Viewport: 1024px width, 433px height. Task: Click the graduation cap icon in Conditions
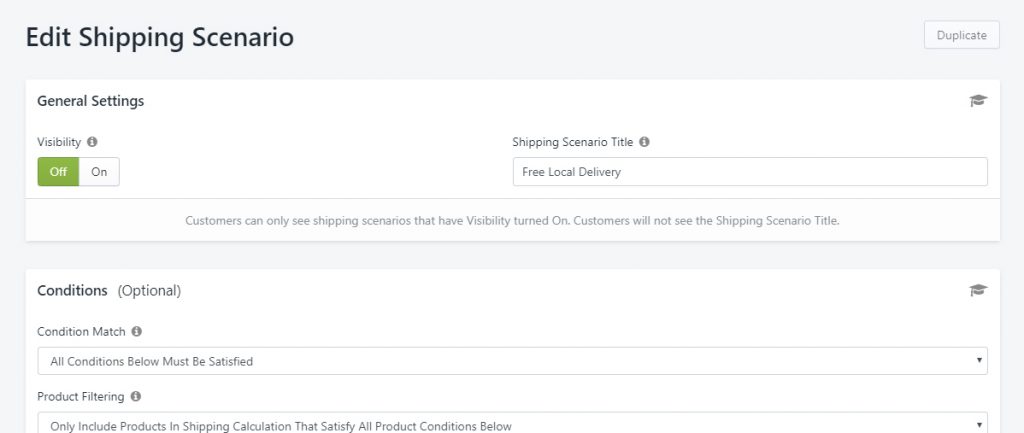point(978,290)
